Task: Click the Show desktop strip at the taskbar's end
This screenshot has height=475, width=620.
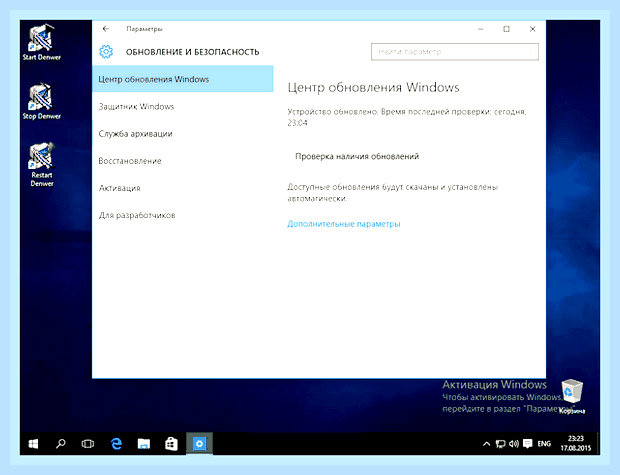Action: point(598,444)
